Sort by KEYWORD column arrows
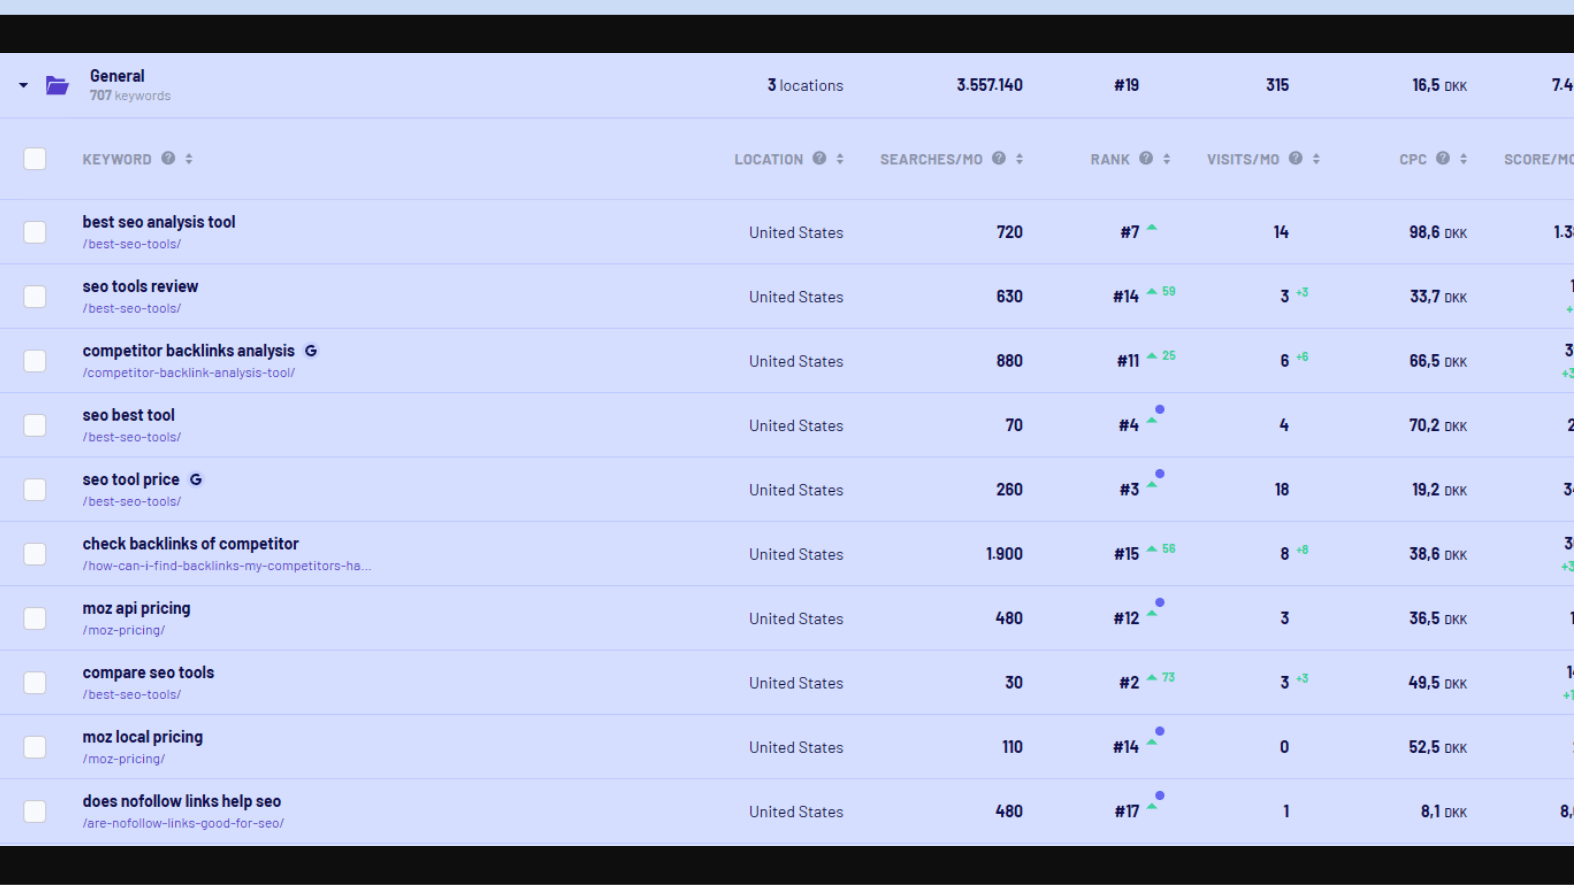The image size is (1574, 885). point(189,159)
